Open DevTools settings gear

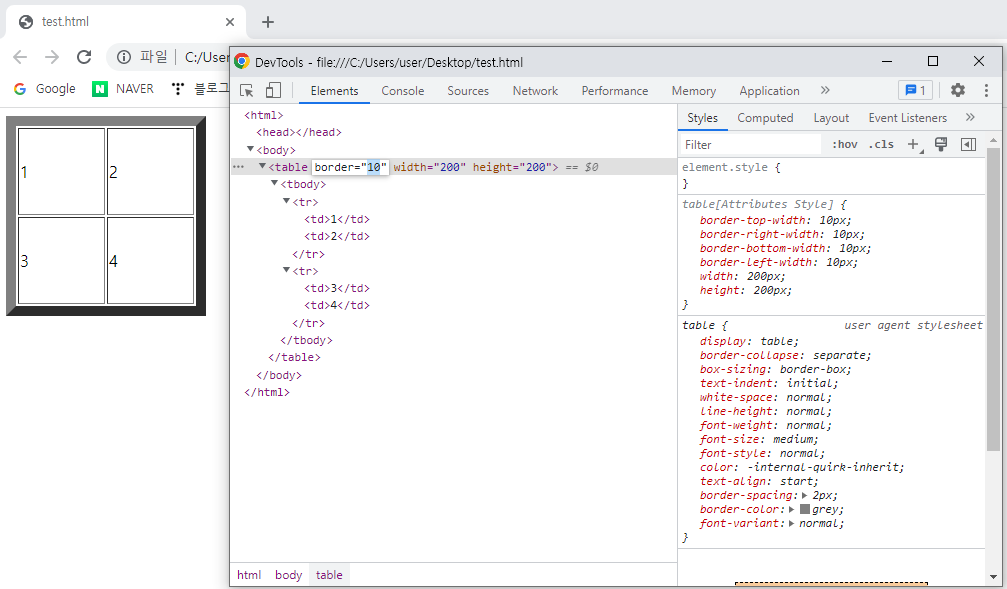[x=958, y=90]
